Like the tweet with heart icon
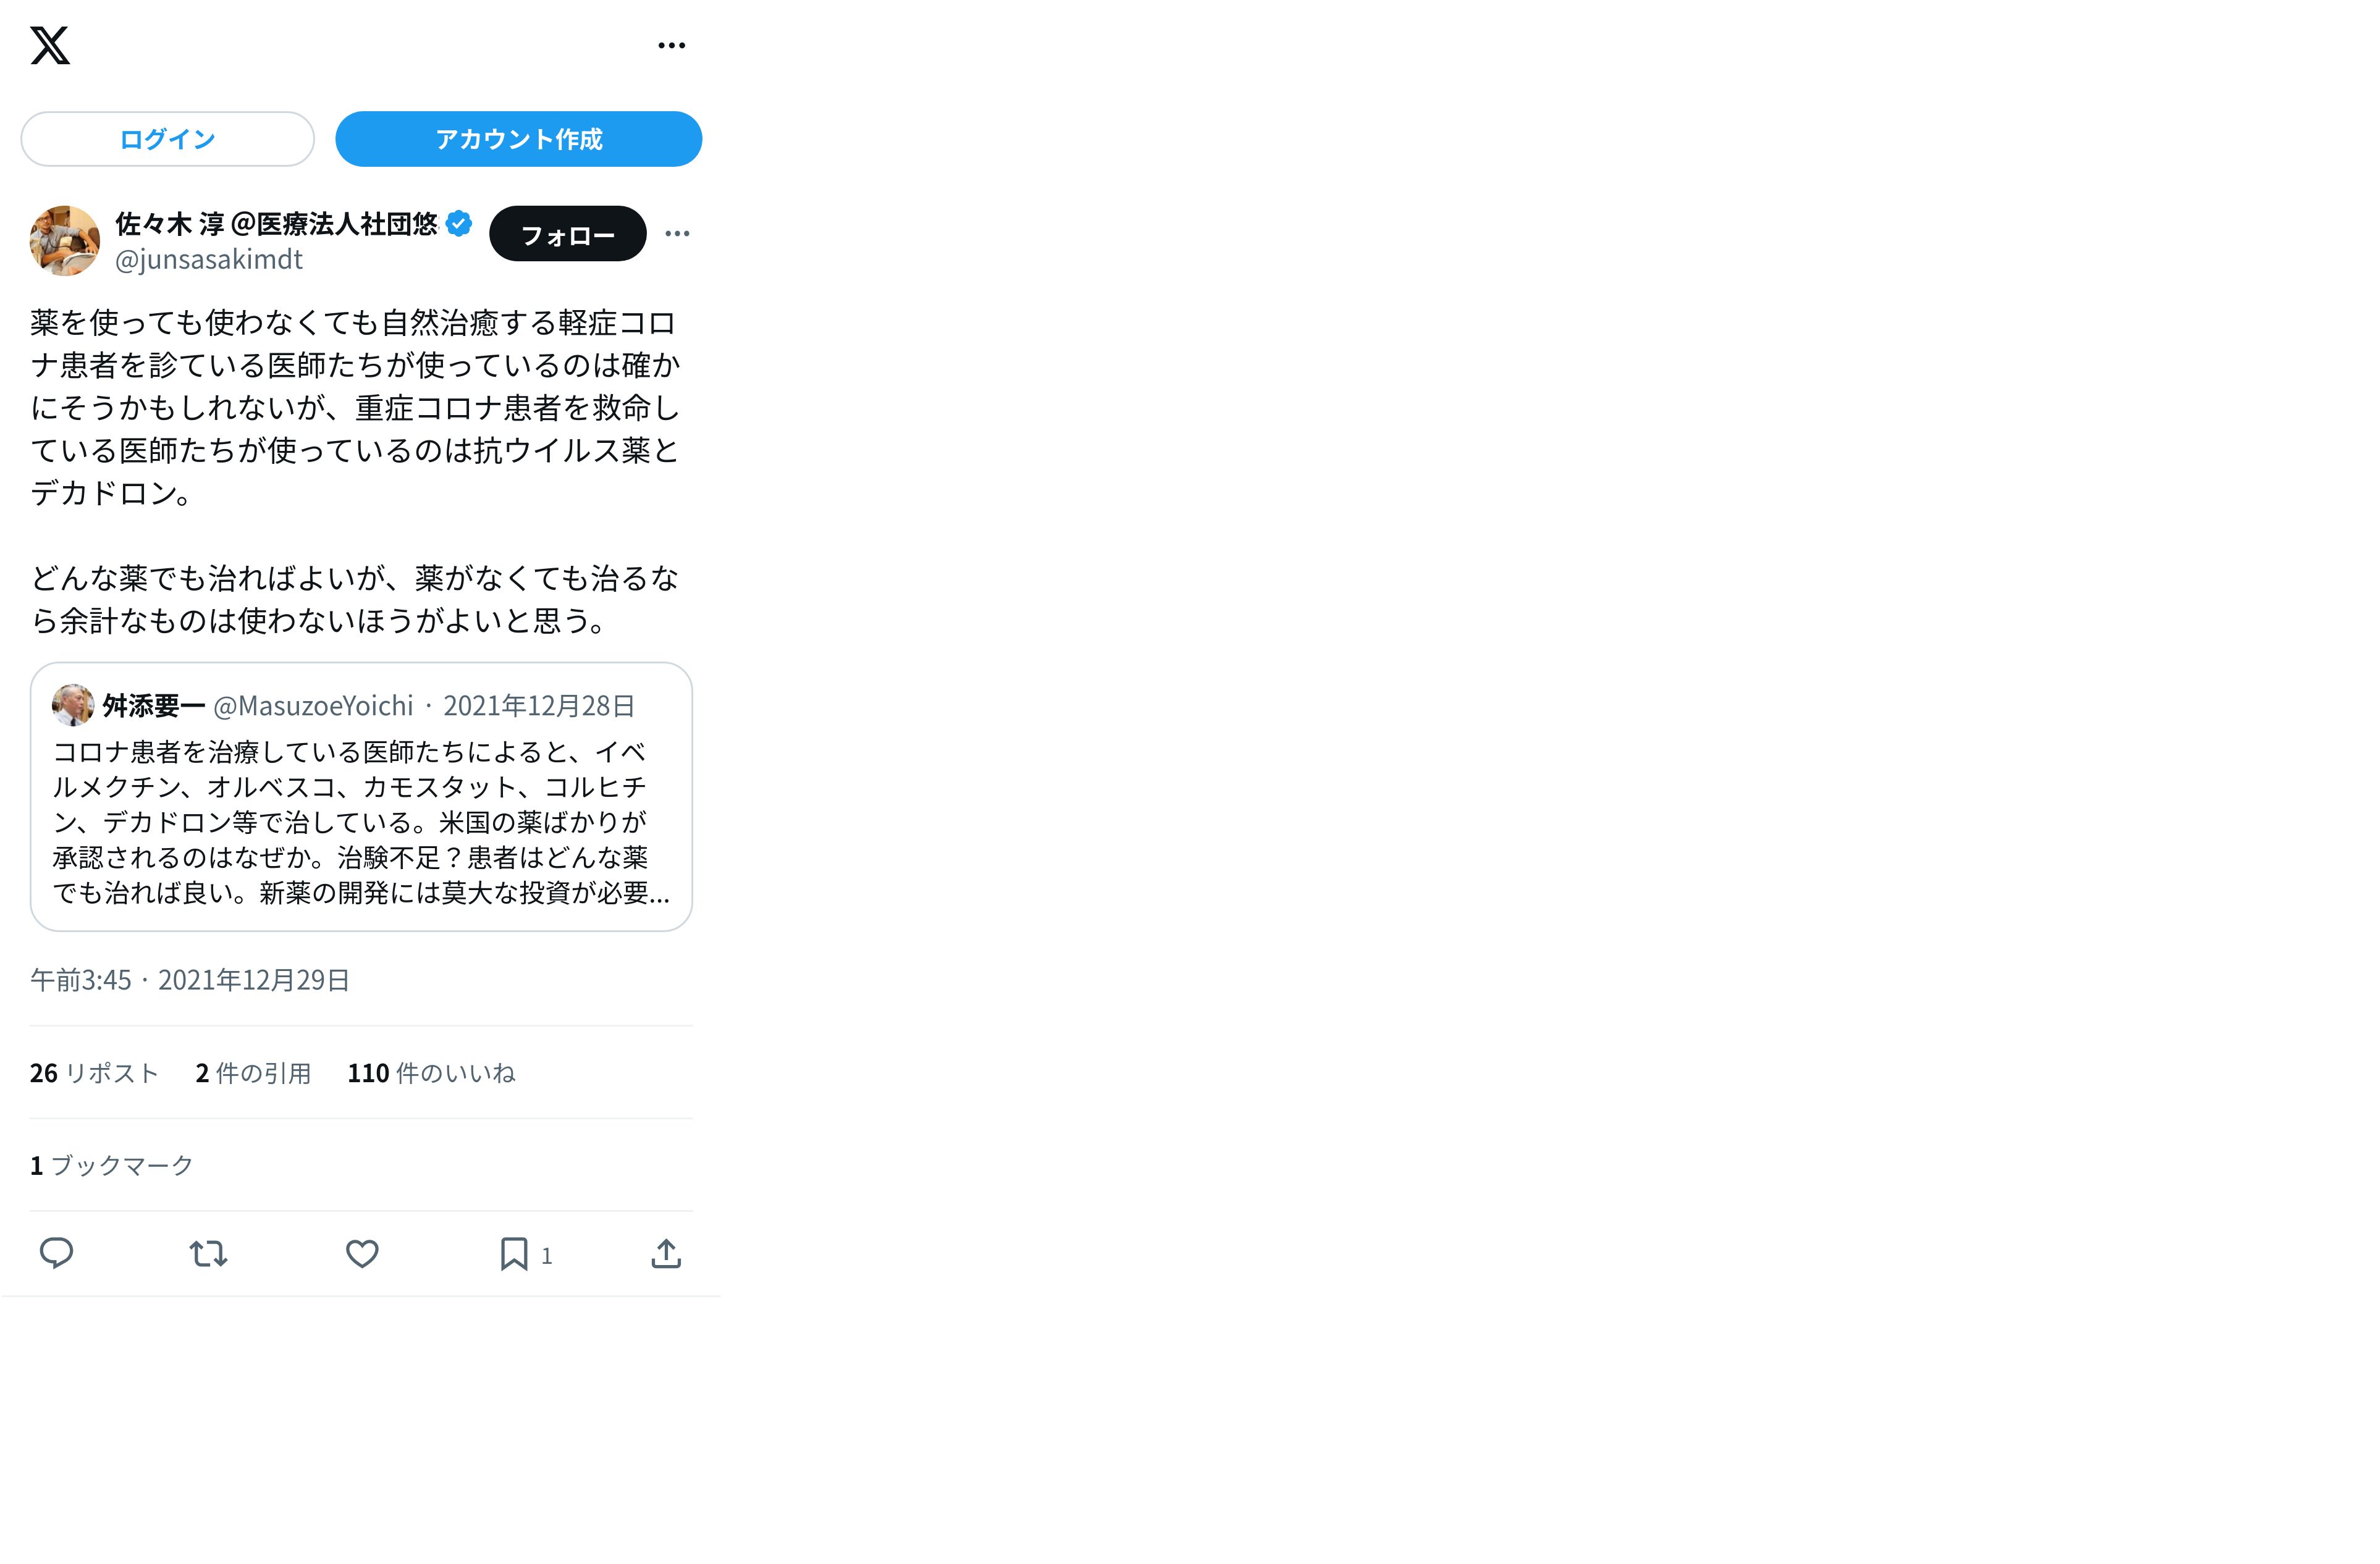2380x1564 pixels. (x=362, y=1253)
